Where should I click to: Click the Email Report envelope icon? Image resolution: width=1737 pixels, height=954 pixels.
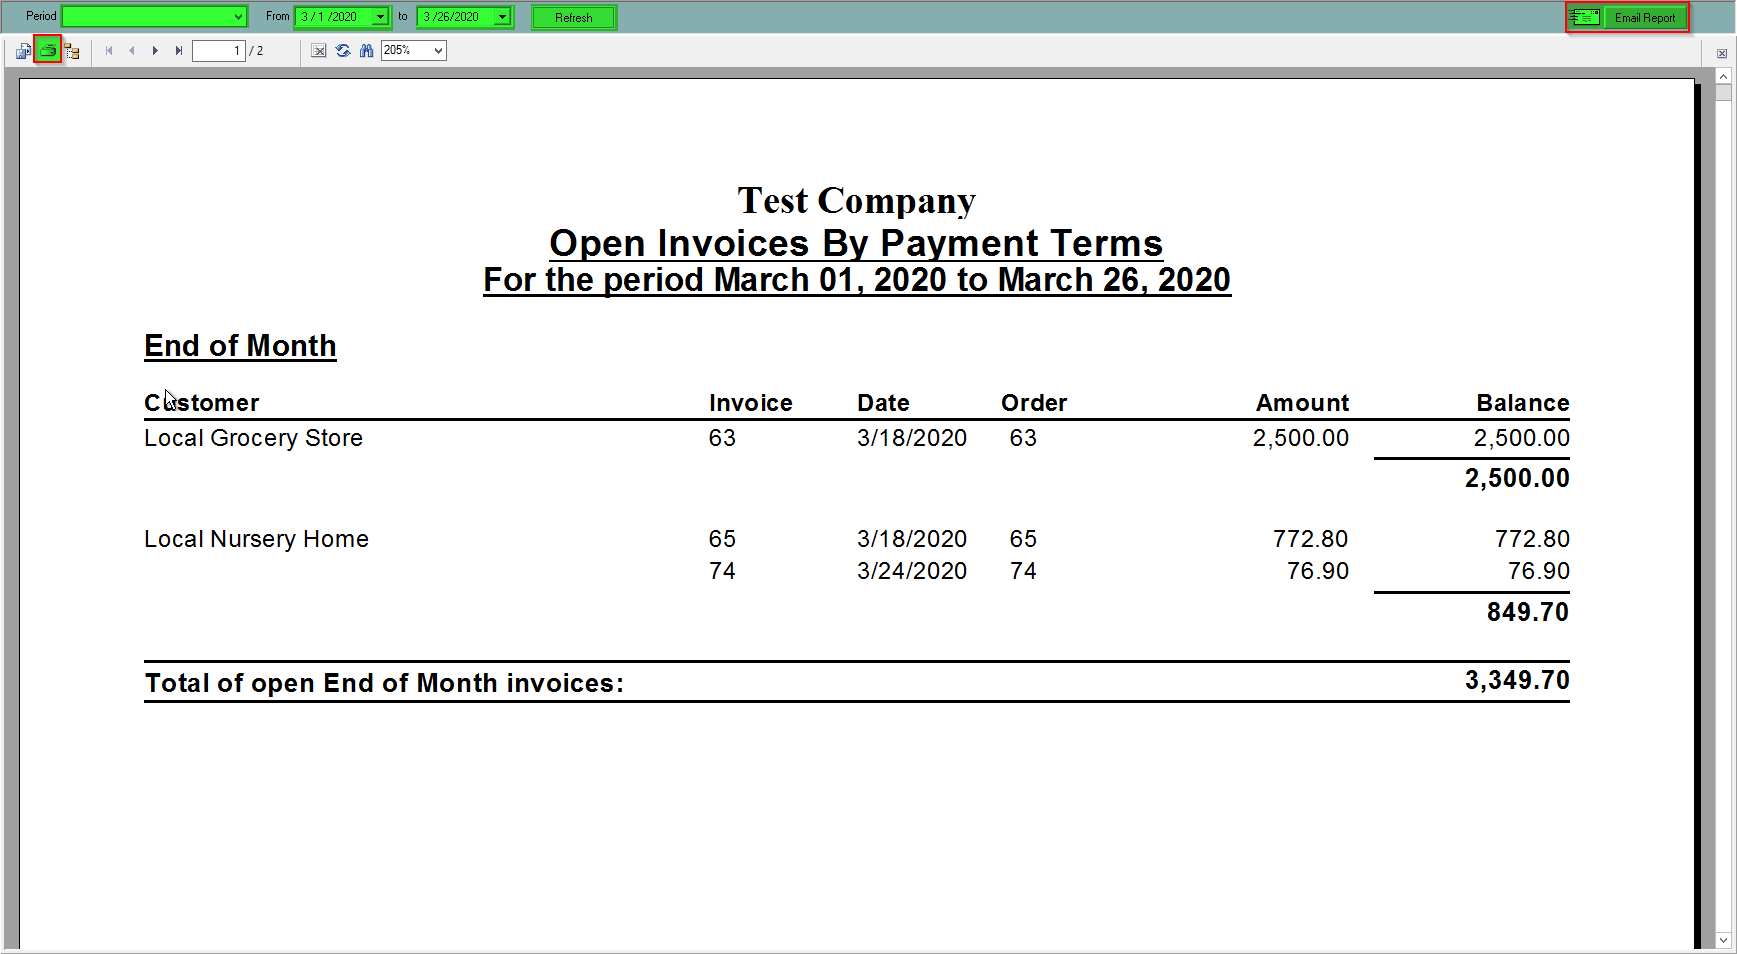pos(1585,17)
